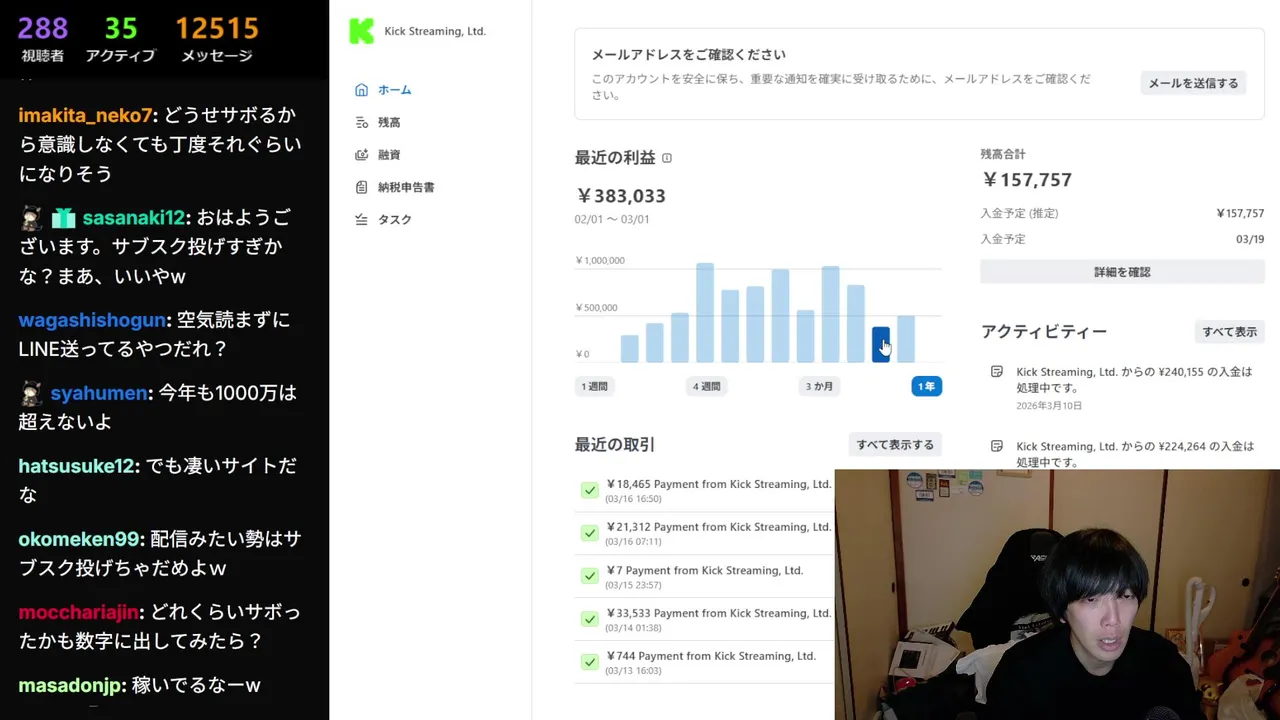Image resolution: width=1280 pixels, height=720 pixels.
Task: Click the gift badge by sasanaki12
Action: click(64, 218)
